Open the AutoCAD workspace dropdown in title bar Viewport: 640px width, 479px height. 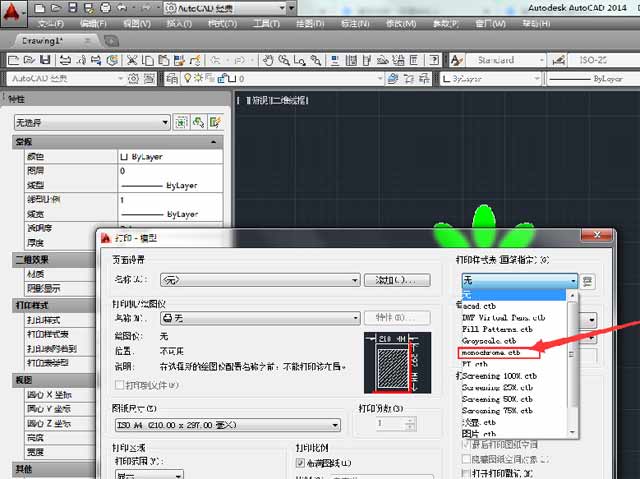pos(226,8)
